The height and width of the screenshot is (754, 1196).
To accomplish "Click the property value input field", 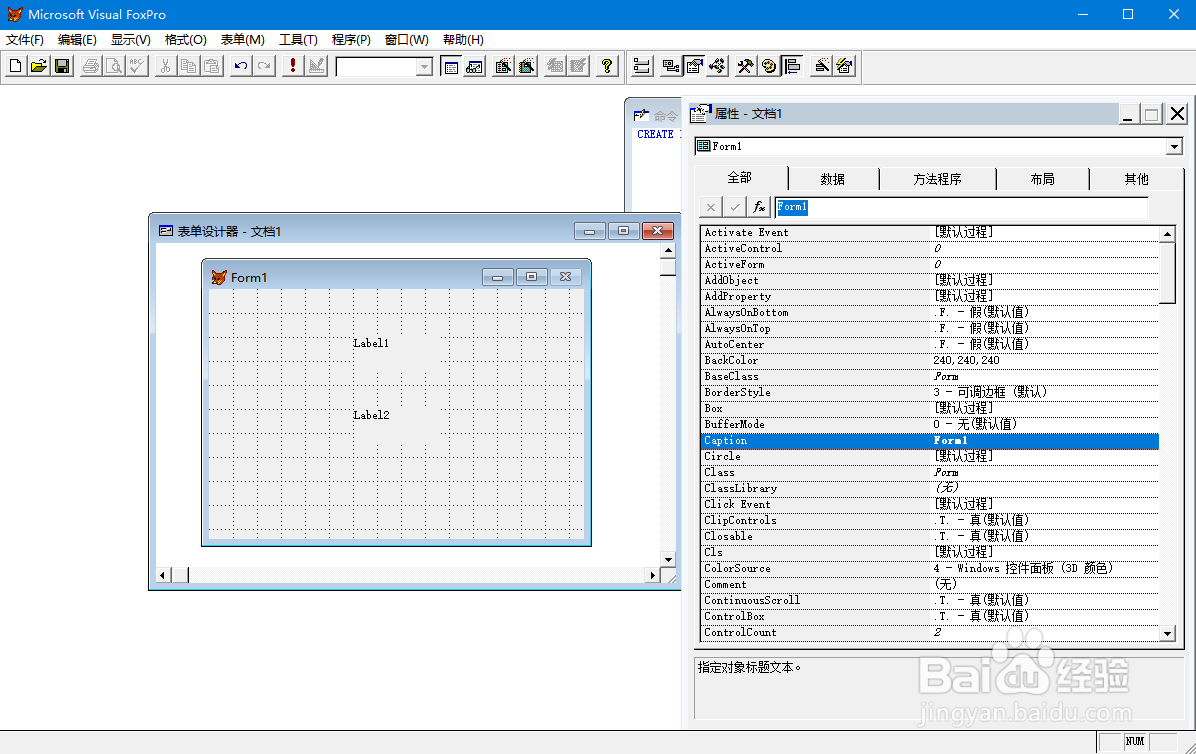I will [961, 207].
